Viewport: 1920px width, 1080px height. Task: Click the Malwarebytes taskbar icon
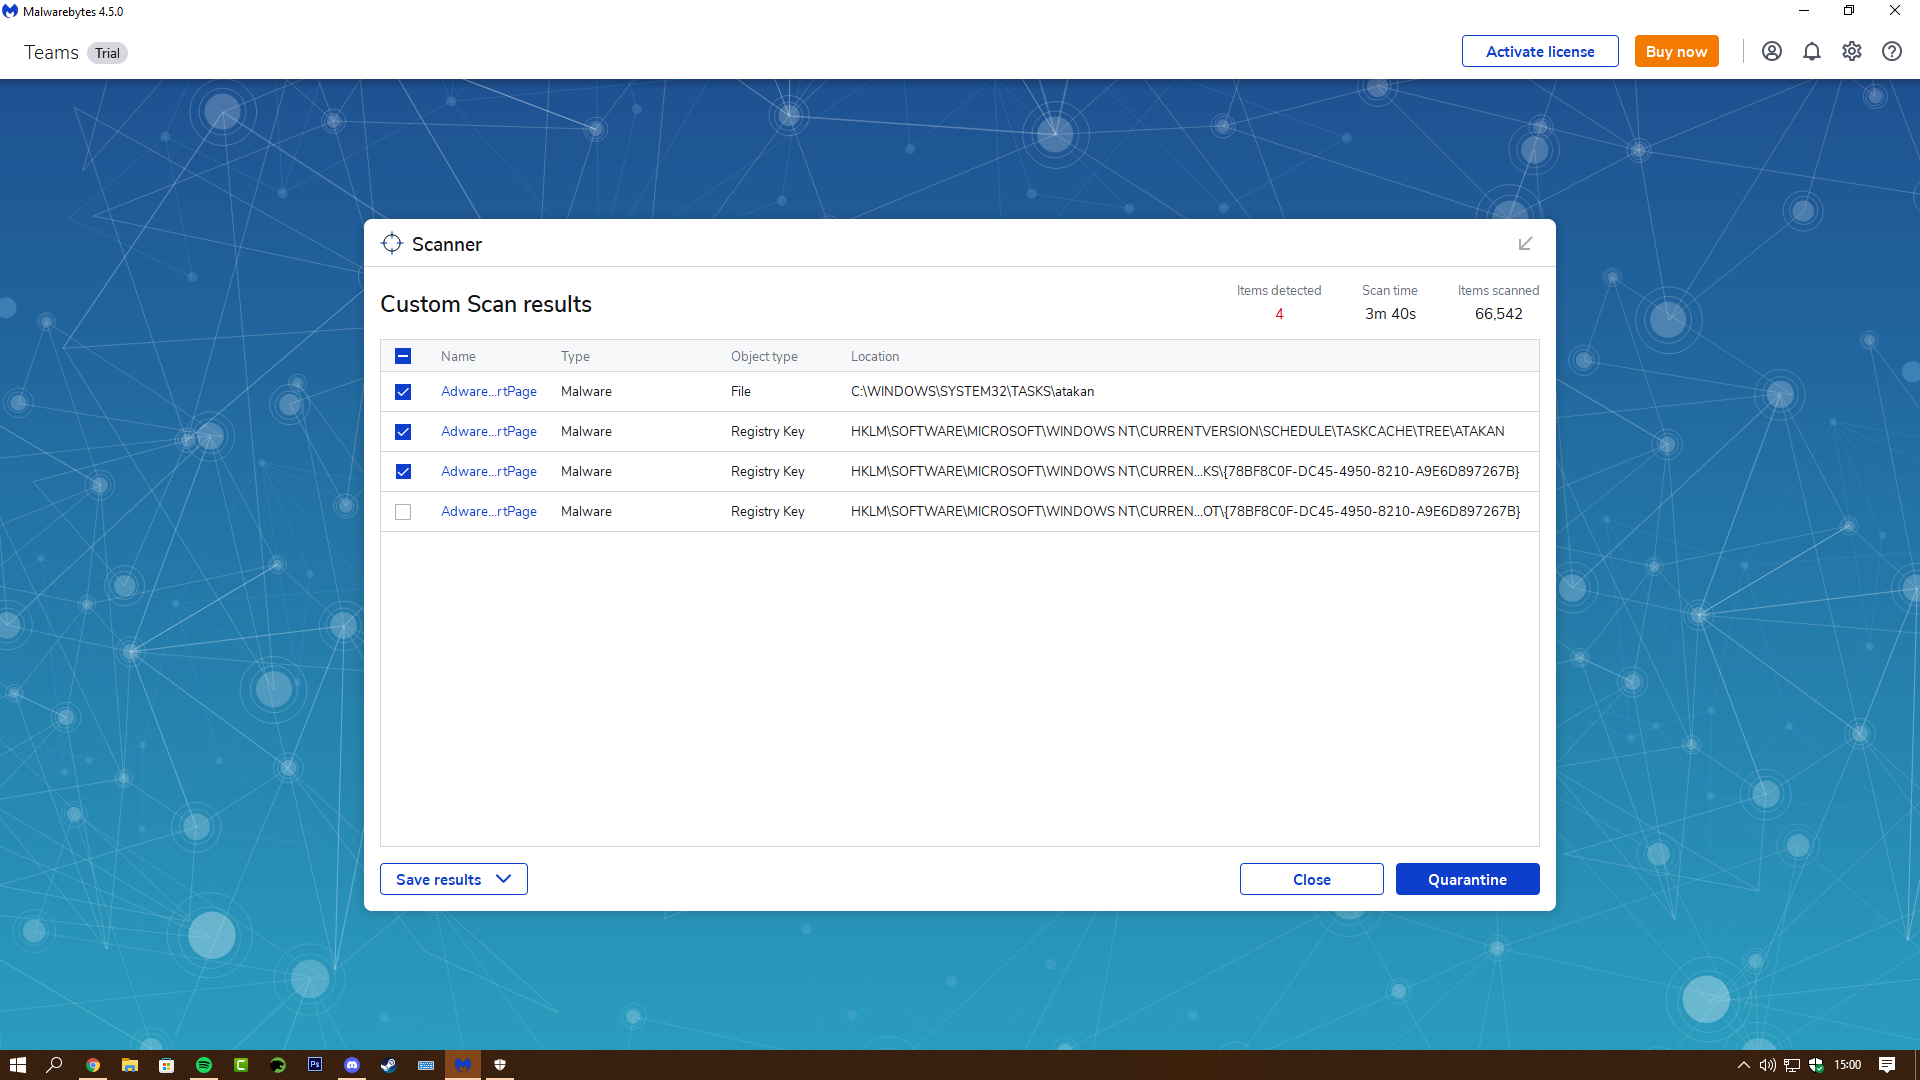(463, 1065)
